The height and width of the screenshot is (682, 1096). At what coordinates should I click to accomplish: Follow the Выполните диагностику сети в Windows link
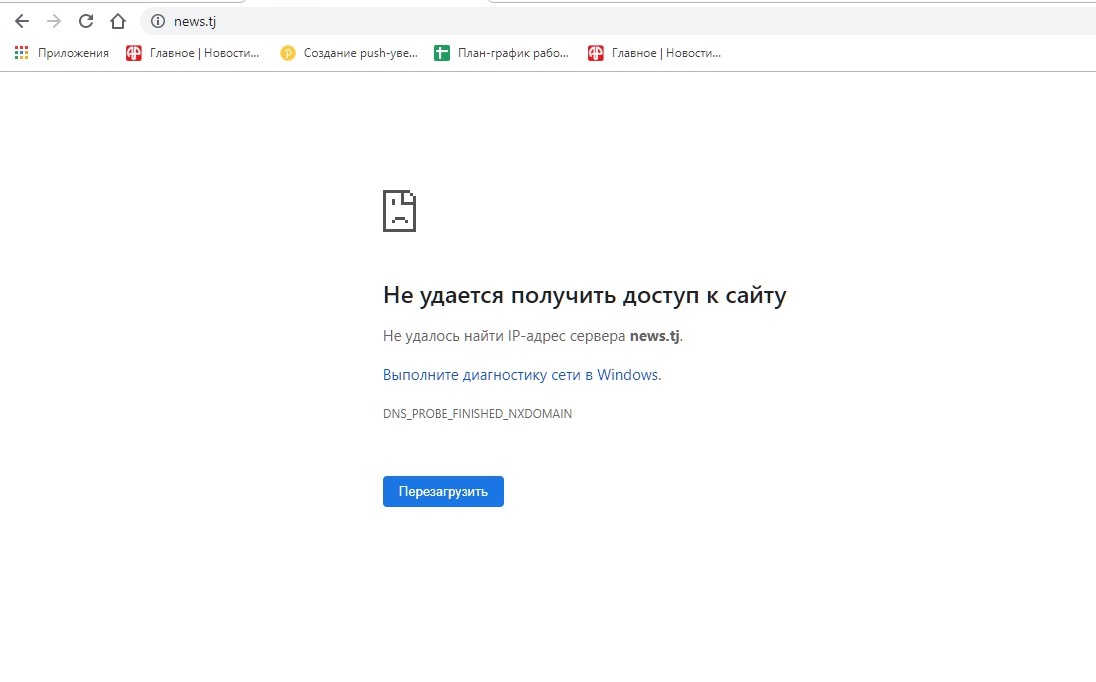coord(522,375)
